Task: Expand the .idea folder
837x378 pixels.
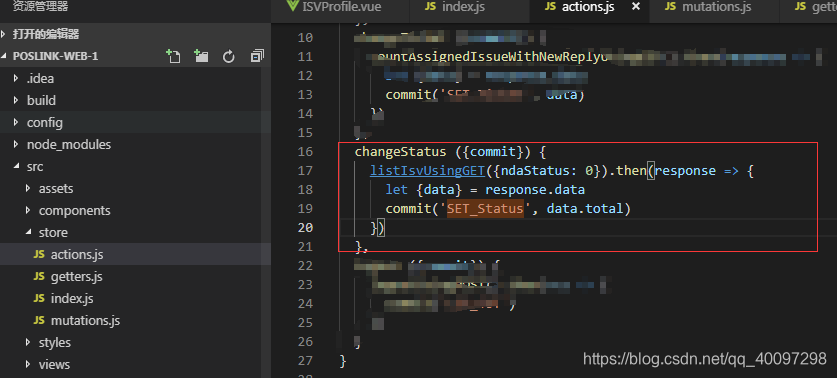Action: click(40, 78)
